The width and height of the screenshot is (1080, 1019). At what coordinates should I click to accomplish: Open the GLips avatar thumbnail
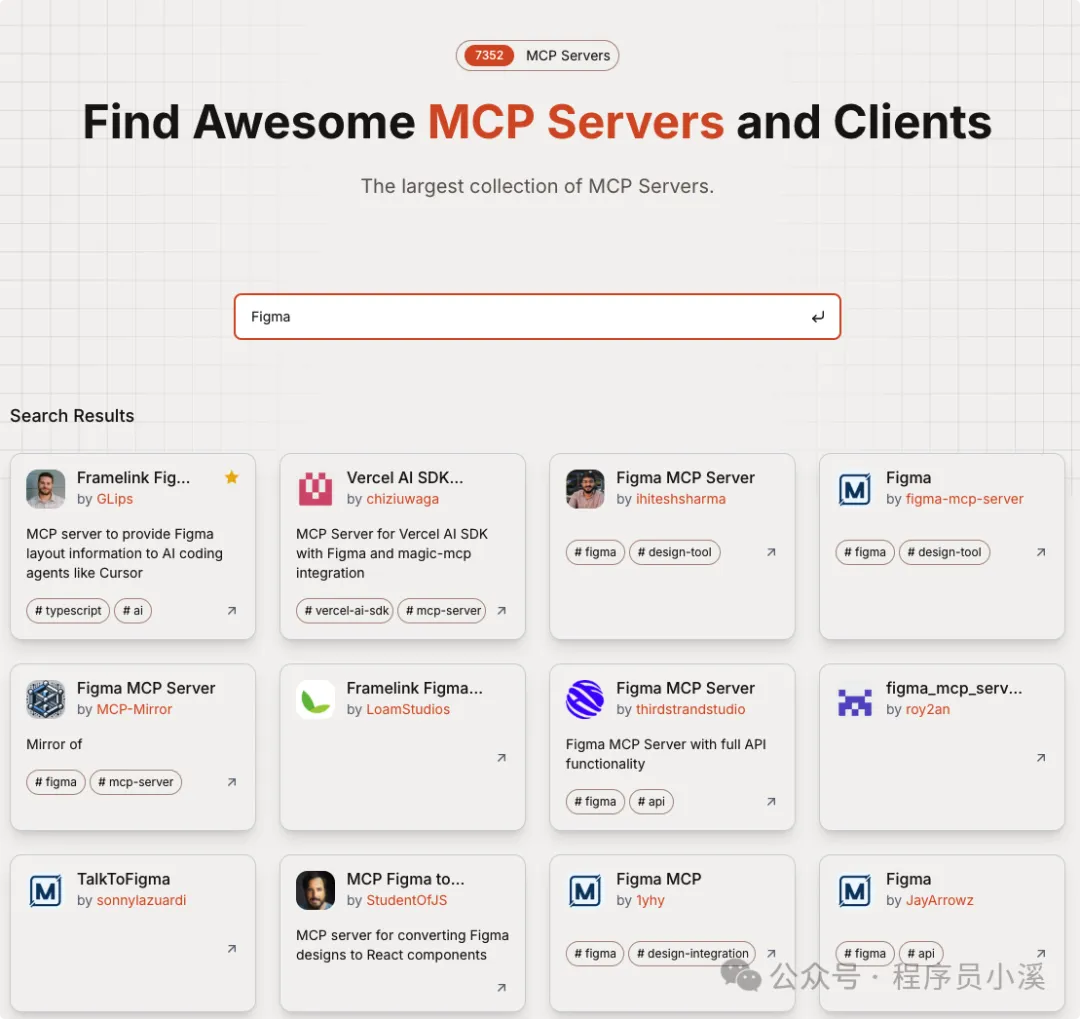[x=45, y=488]
